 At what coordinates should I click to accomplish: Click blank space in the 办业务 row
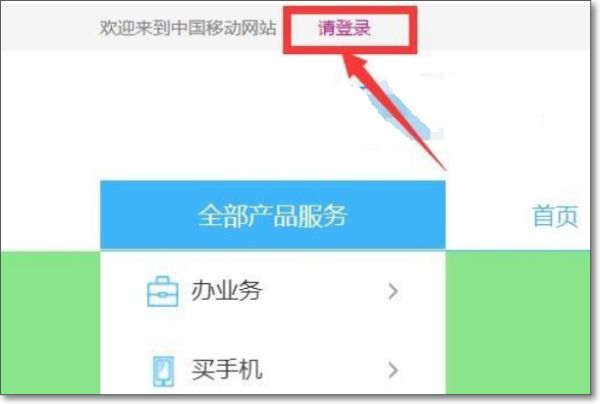(325, 292)
